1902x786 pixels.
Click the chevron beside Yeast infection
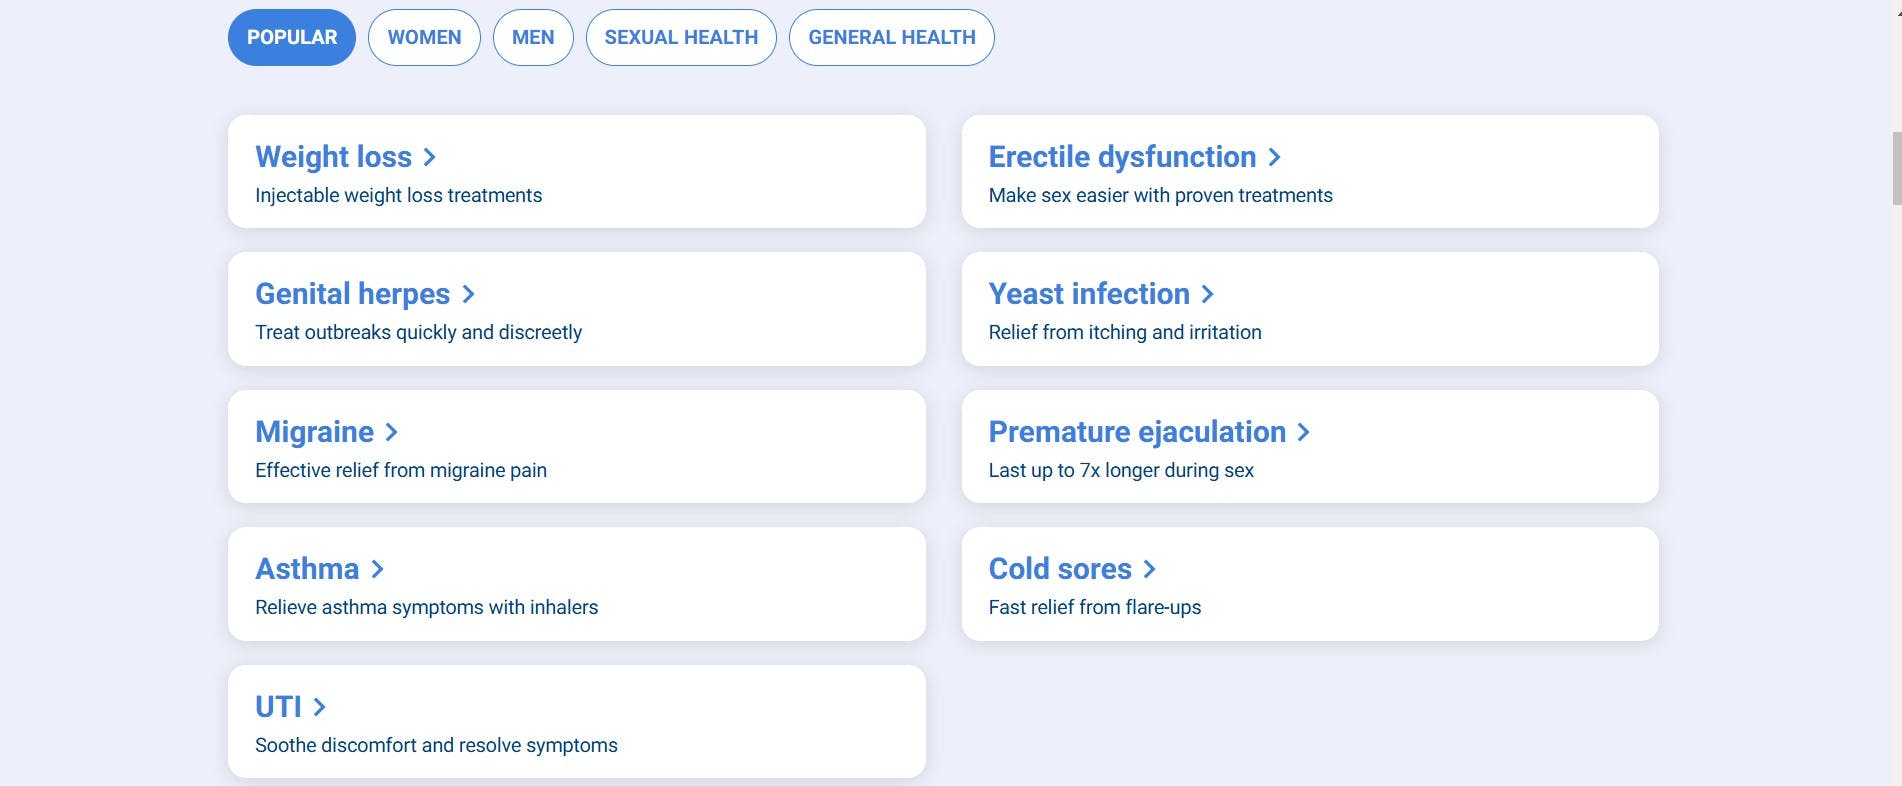pyautogui.click(x=1209, y=294)
